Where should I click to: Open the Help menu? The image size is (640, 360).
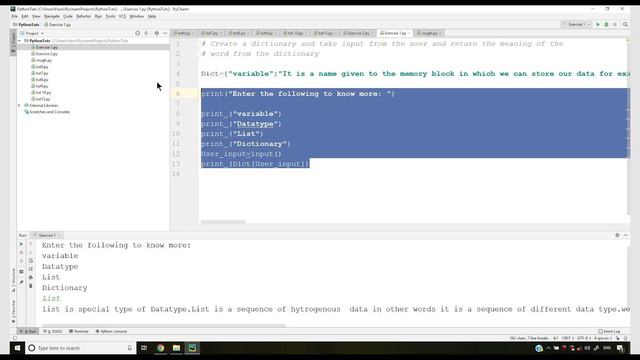click(152, 16)
